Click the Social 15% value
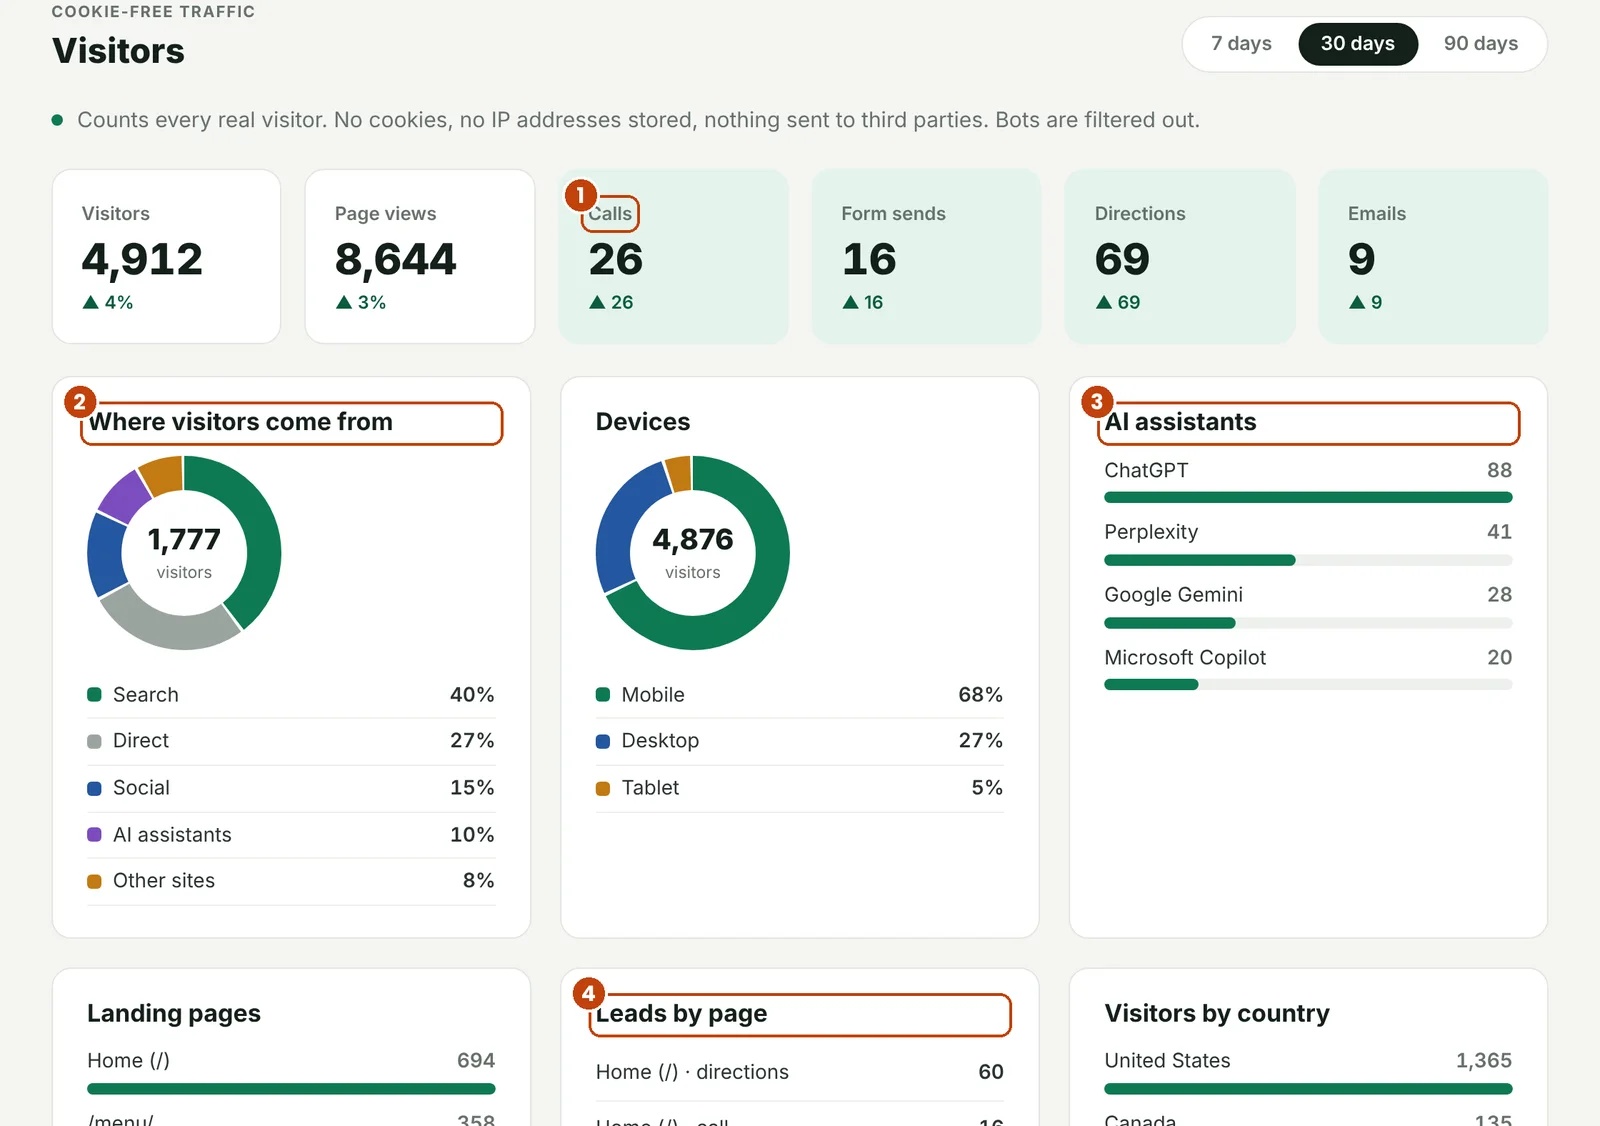The height and width of the screenshot is (1126, 1600). tap(472, 788)
